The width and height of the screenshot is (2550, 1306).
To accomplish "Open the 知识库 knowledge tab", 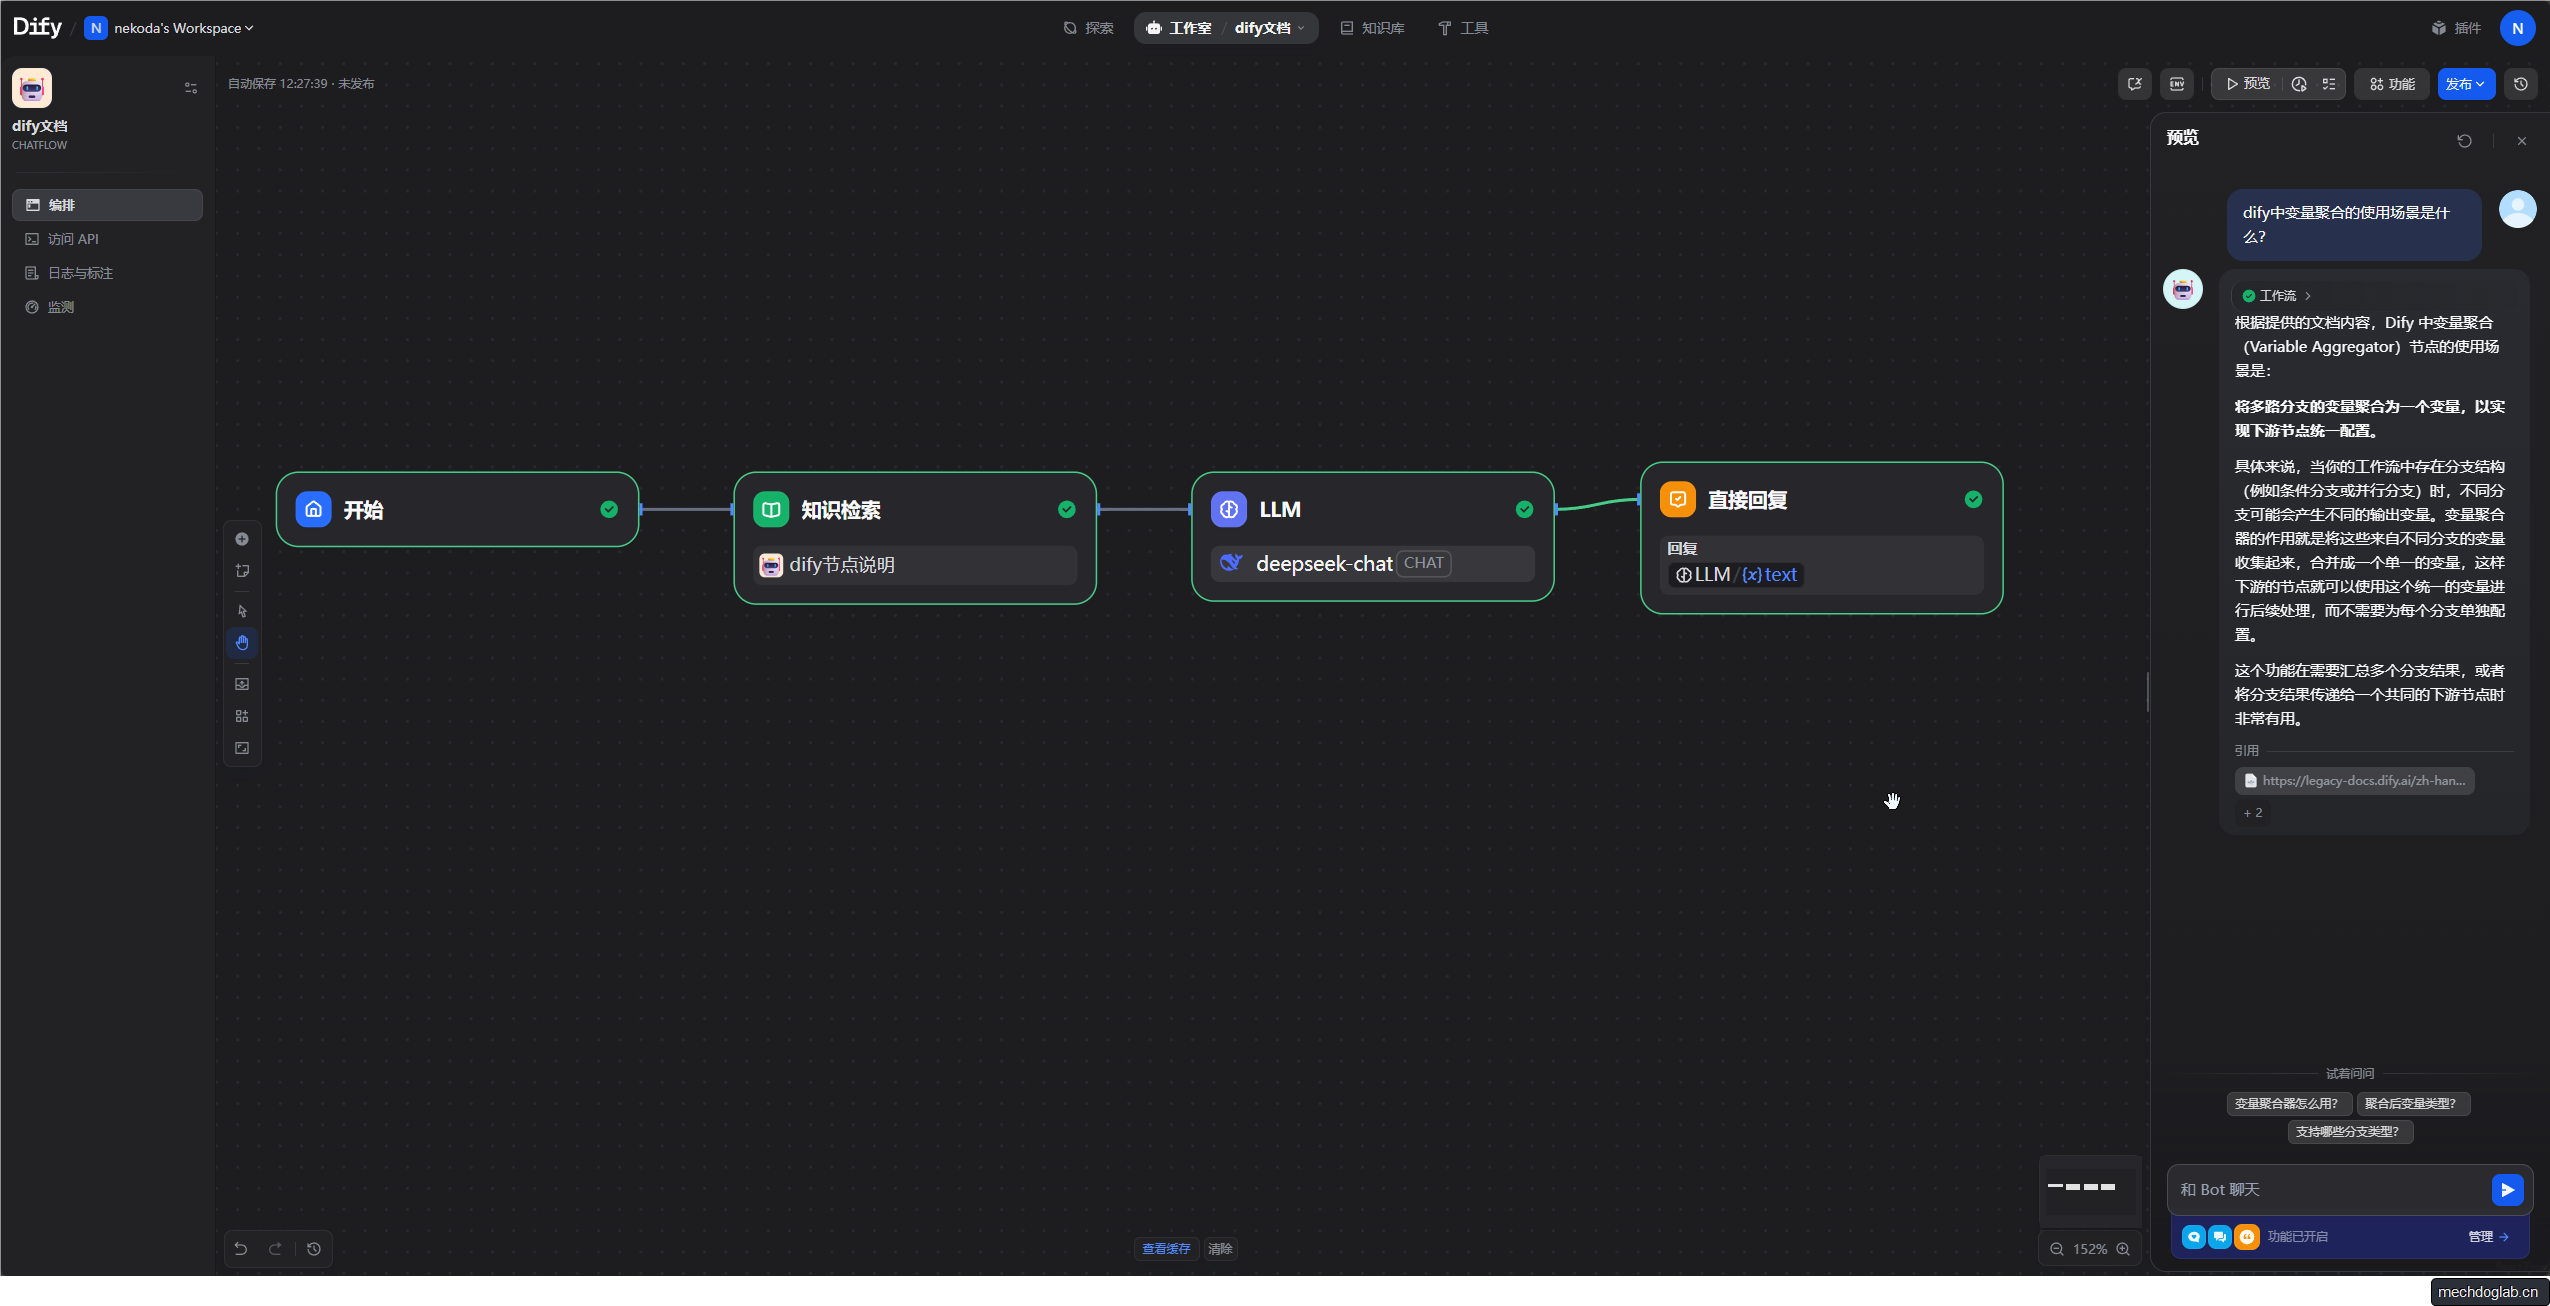I will pos(1373,28).
